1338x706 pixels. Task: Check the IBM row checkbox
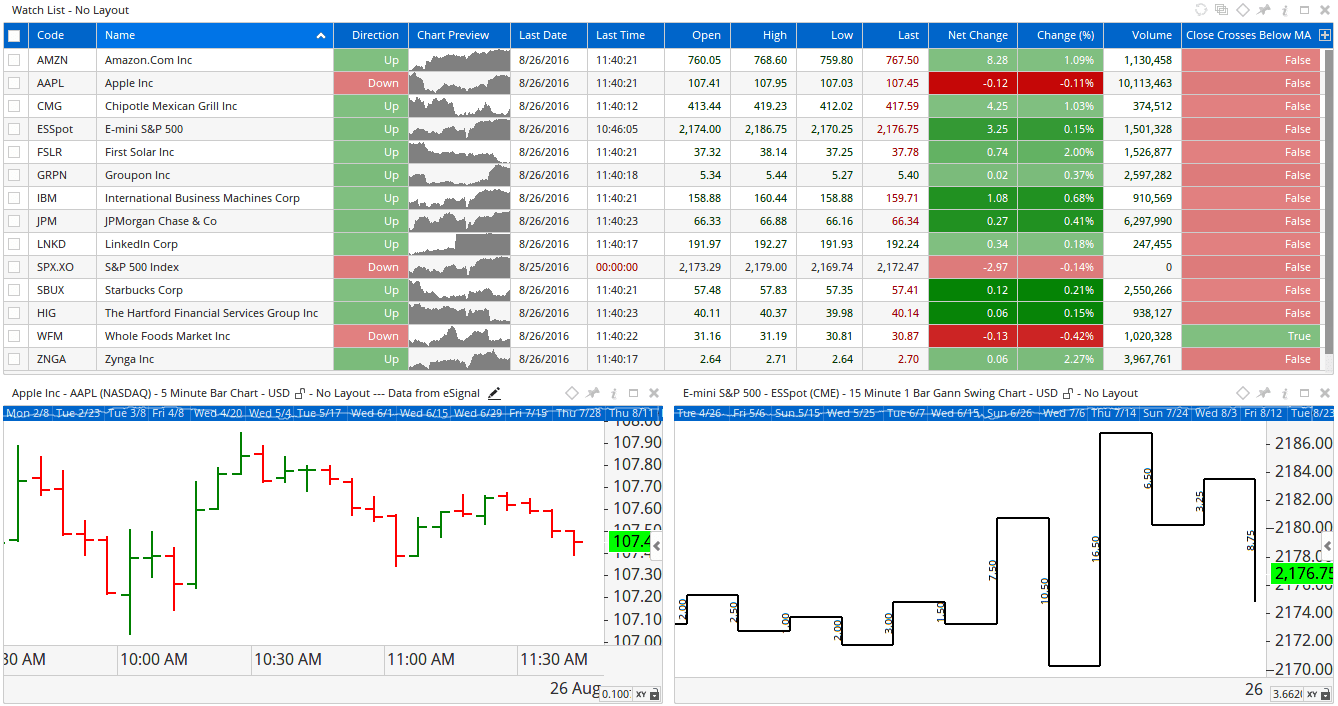point(14,198)
